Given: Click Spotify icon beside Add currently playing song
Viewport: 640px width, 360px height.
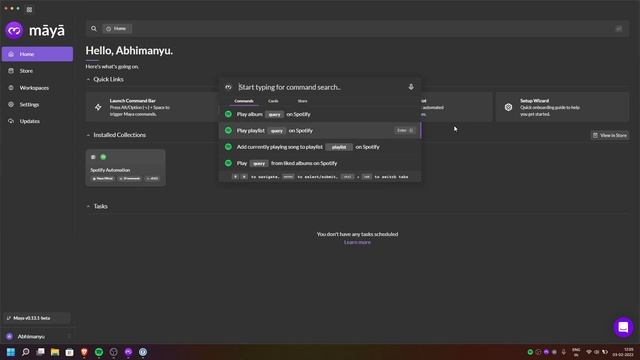Looking at the screenshot, I should click(228, 147).
